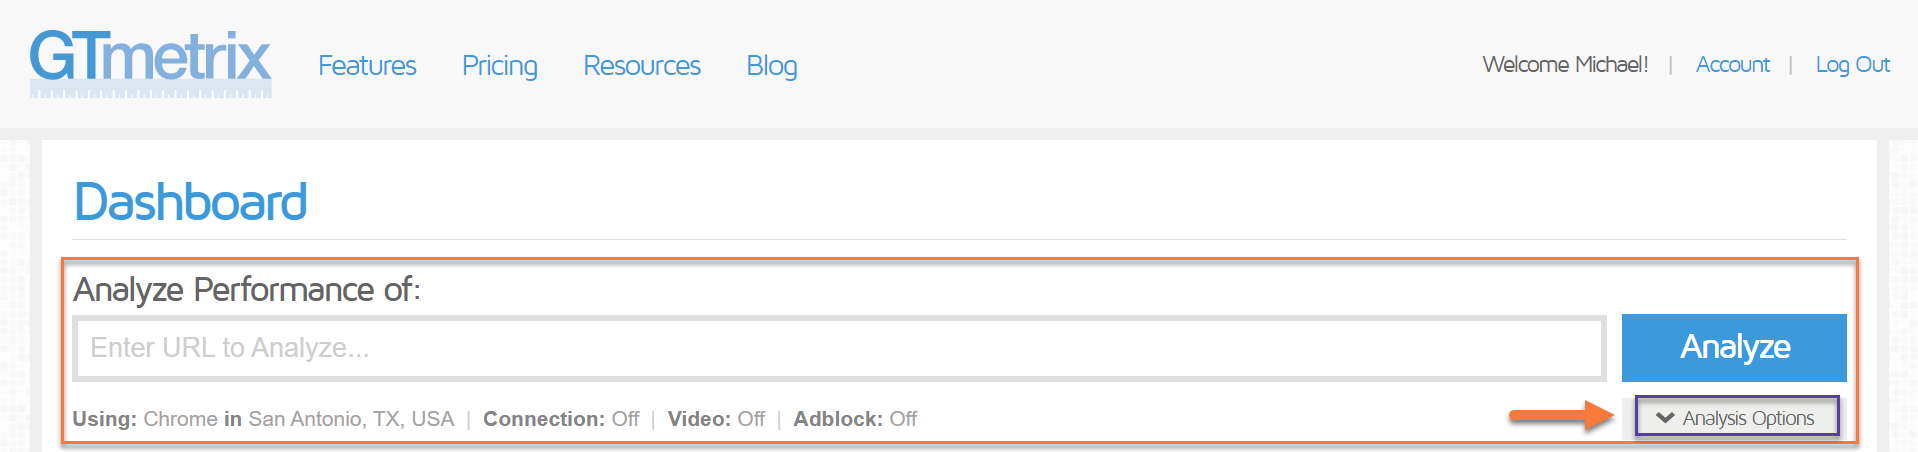Toggle the Video: Off setting
The image size is (1918, 452).
pyautogui.click(x=716, y=419)
